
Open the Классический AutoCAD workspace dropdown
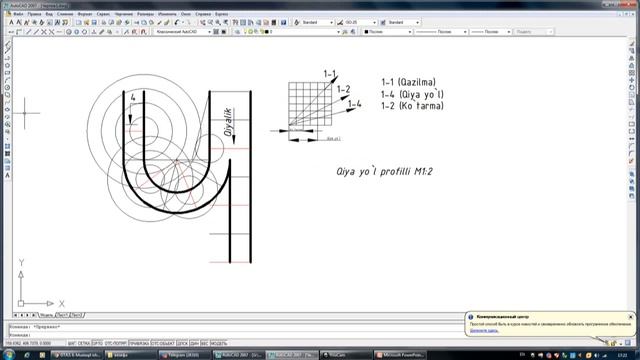coord(209,31)
